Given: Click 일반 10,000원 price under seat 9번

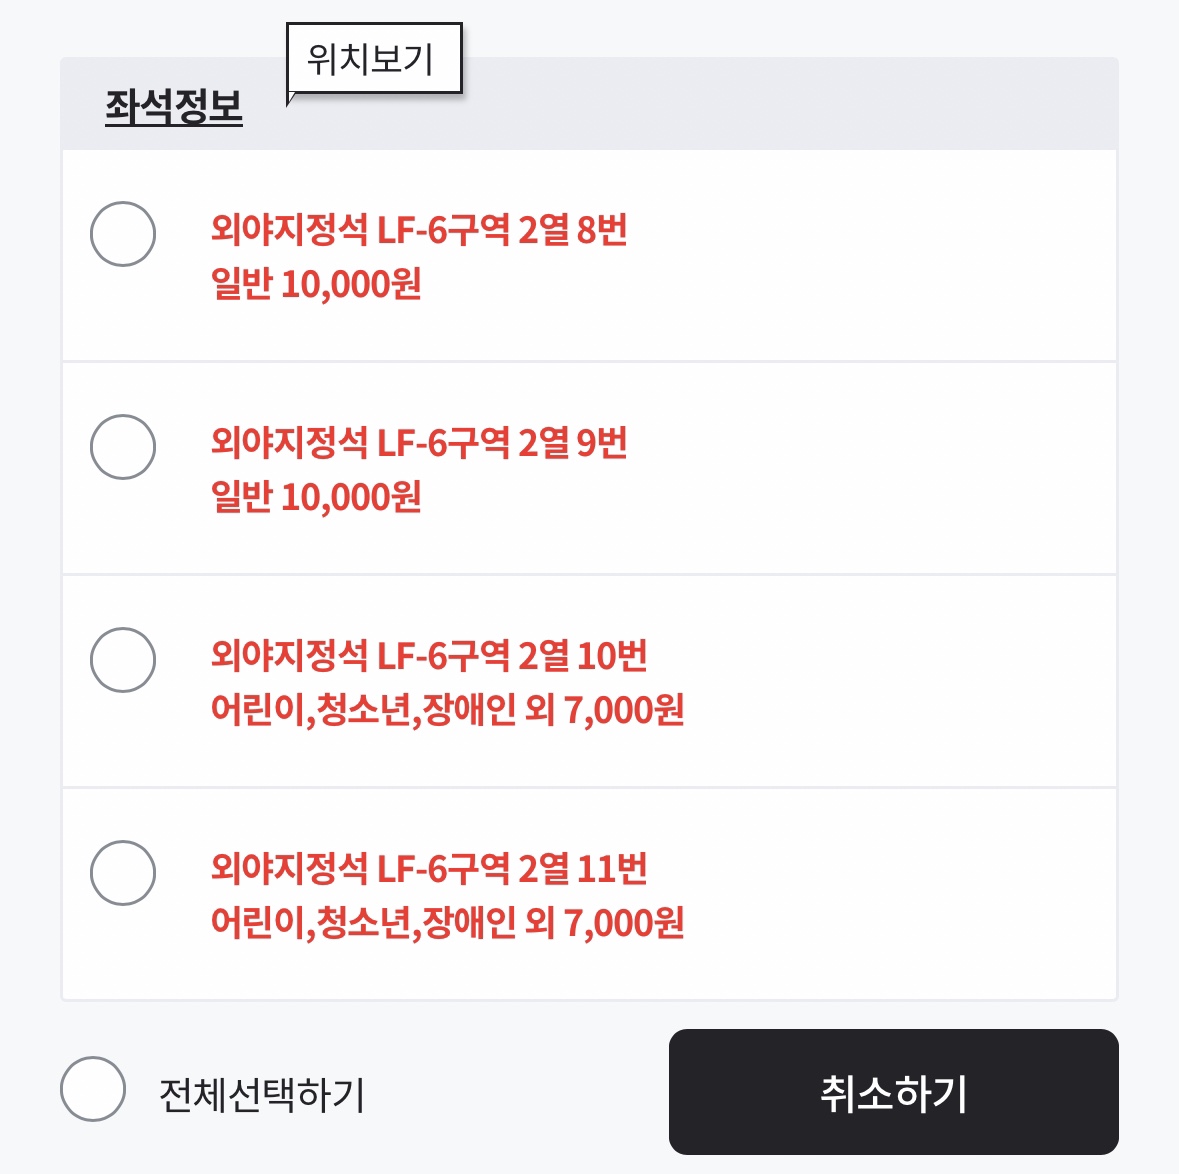Looking at the screenshot, I should pos(316,497).
